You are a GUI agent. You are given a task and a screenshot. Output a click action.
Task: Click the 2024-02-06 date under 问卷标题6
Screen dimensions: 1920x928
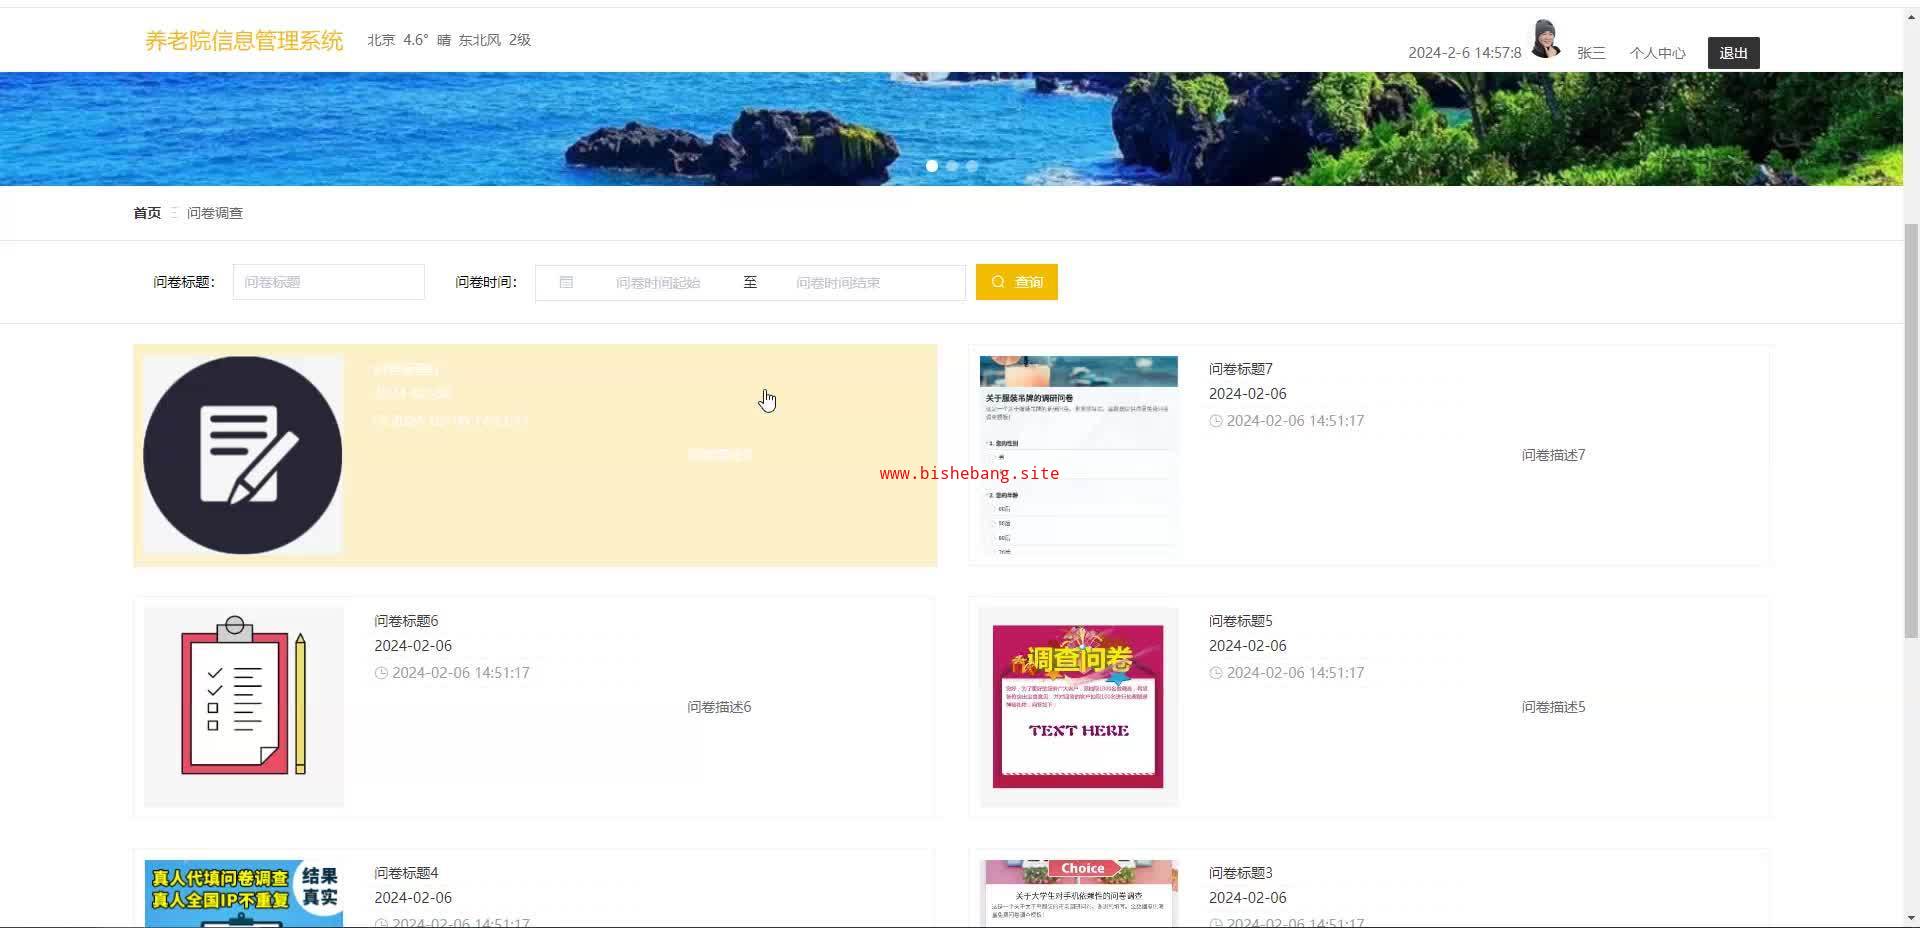(413, 646)
